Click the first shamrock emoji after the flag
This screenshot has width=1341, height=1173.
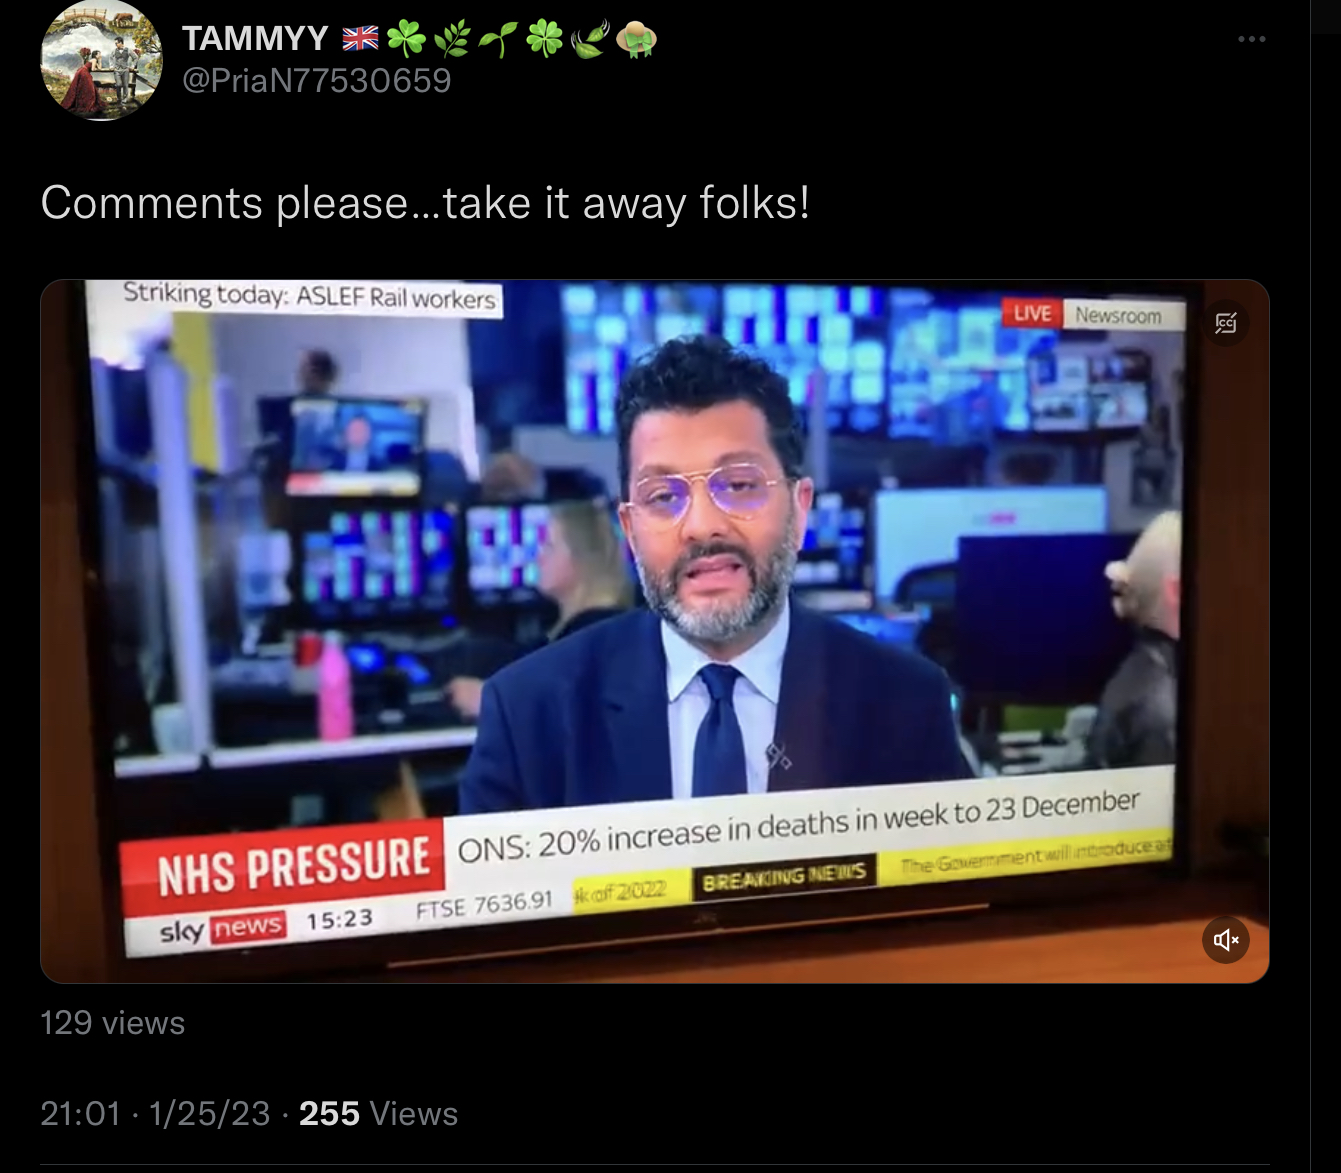(406, 39)
